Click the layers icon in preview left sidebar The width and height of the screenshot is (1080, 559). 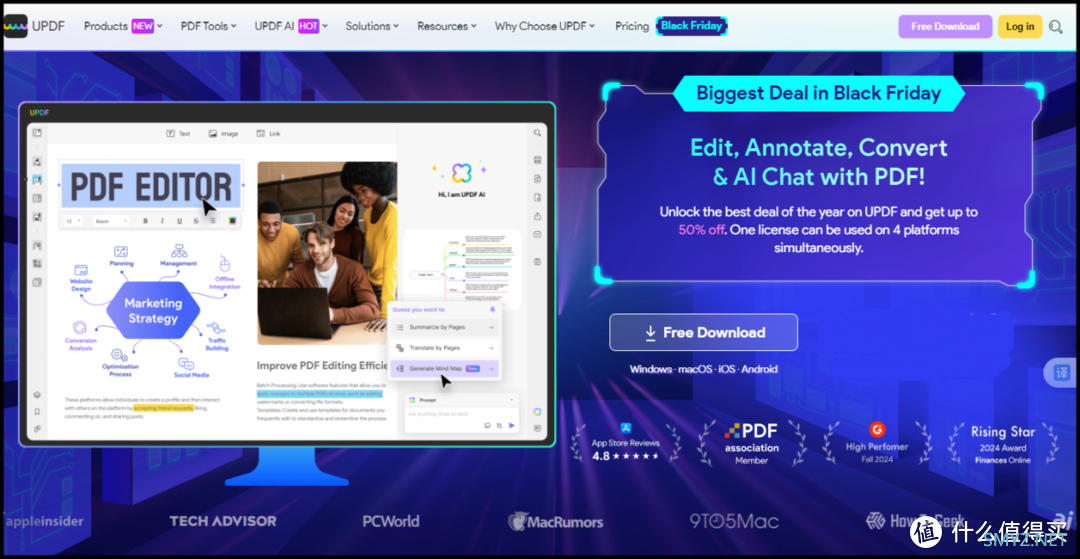(37, 395)
